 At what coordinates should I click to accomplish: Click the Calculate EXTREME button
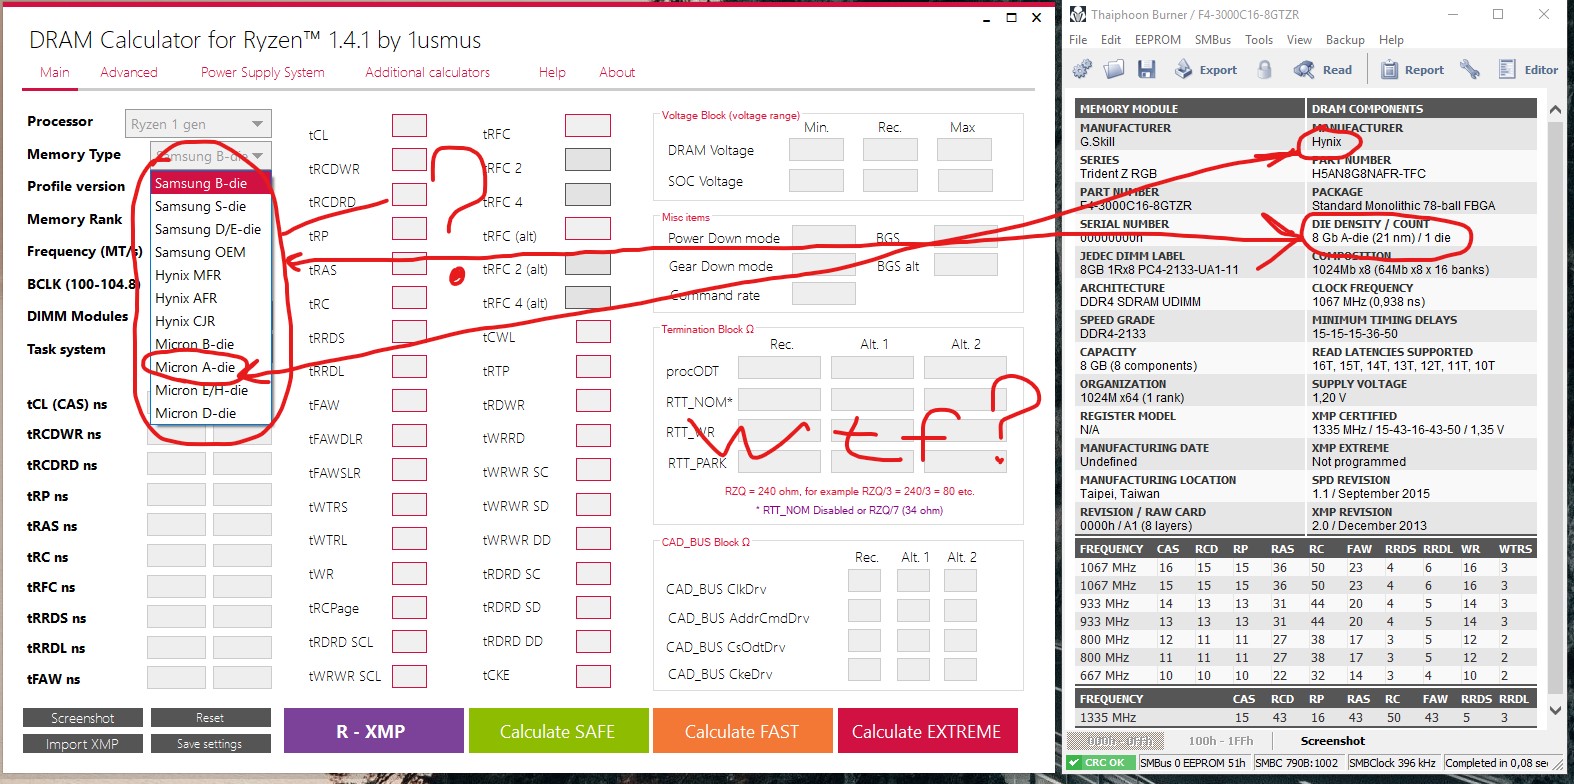click(x=927, y=731)
